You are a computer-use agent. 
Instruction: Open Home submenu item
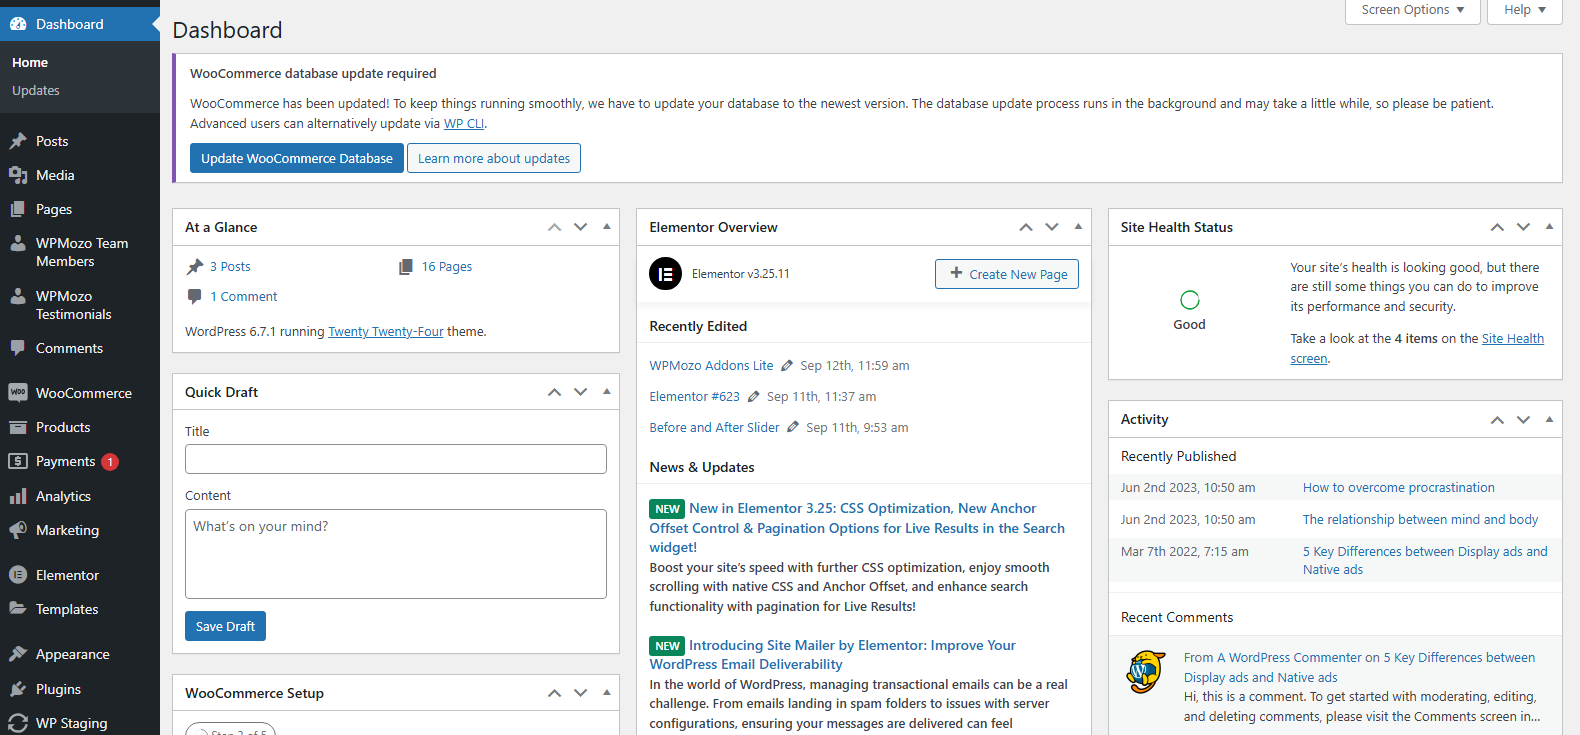pyautogui.click(x=30, y=62)
